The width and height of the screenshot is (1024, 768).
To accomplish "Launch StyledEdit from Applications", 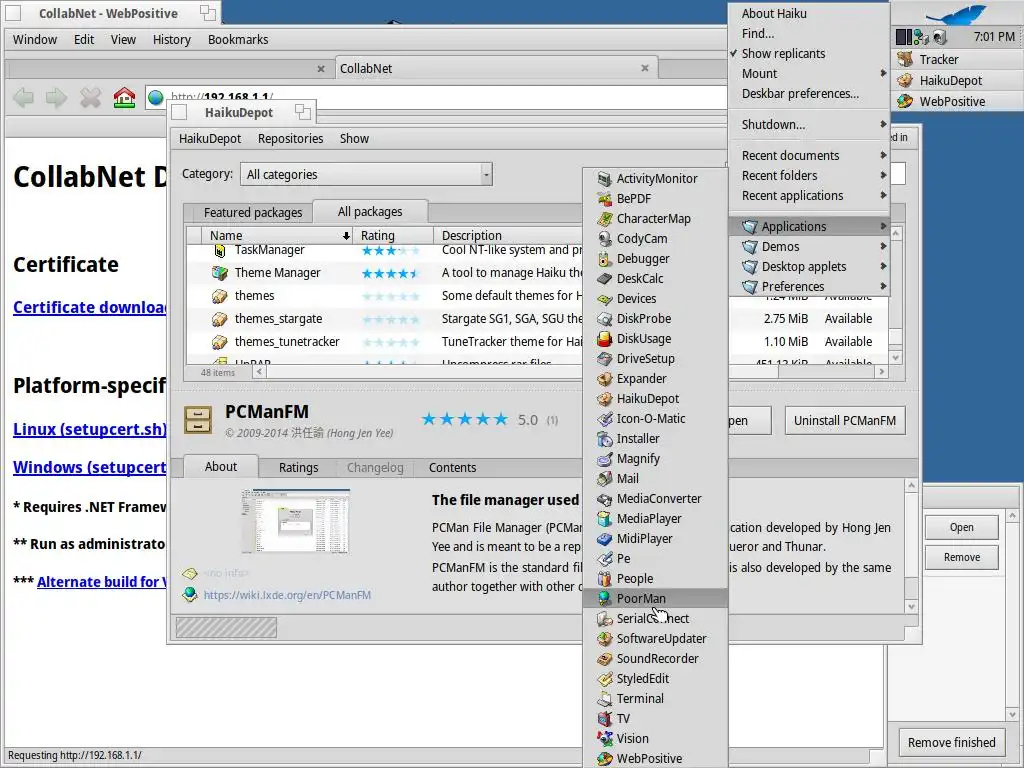I will 655,679.
